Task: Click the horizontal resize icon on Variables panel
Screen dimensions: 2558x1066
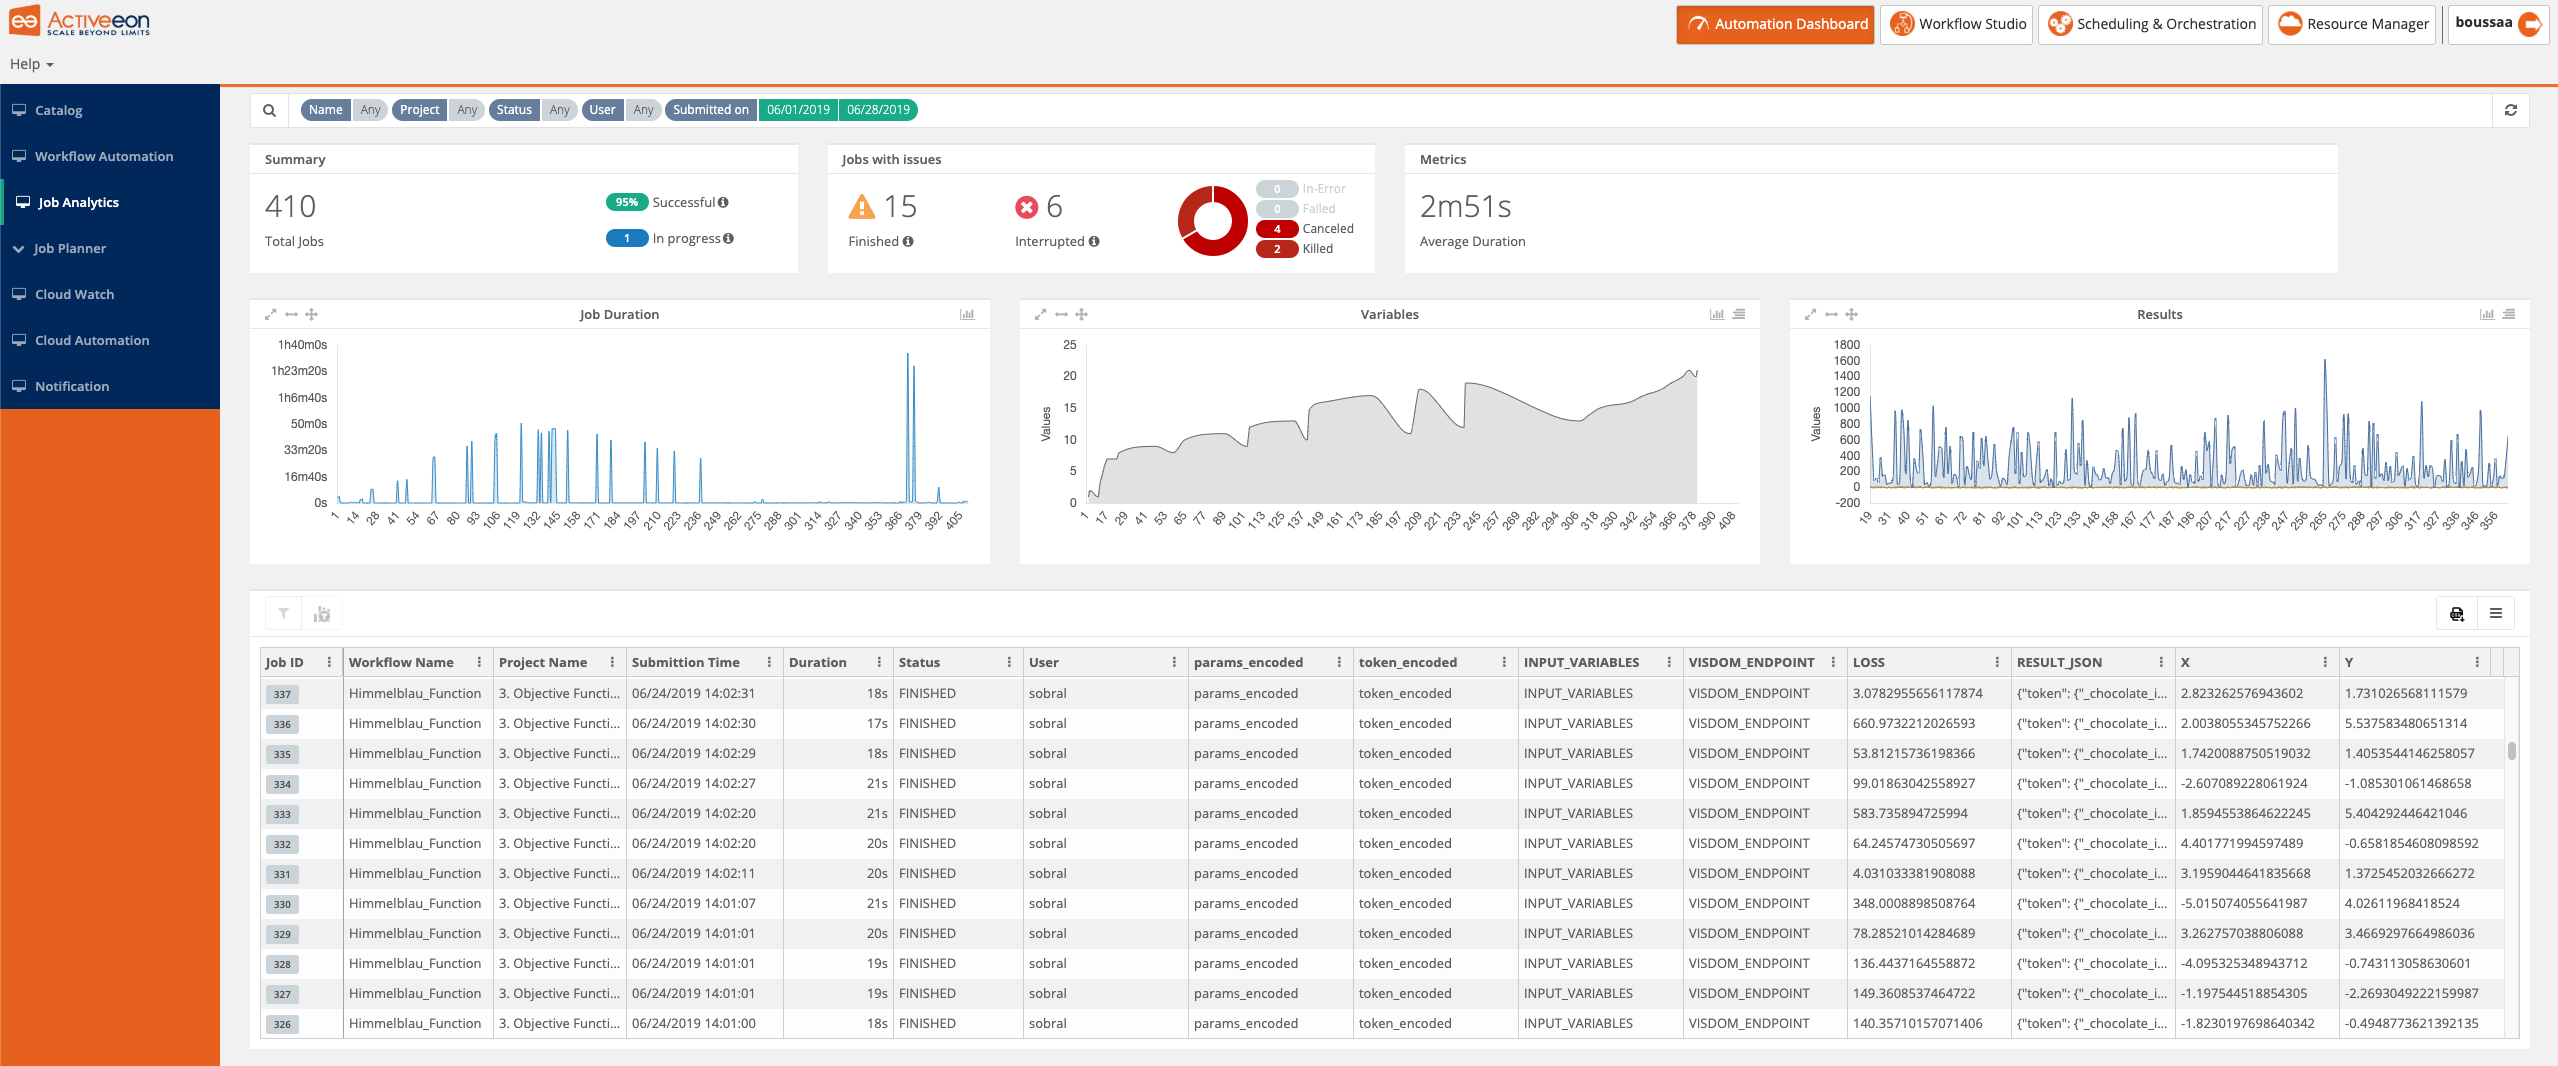Action: pos(1061,314)
